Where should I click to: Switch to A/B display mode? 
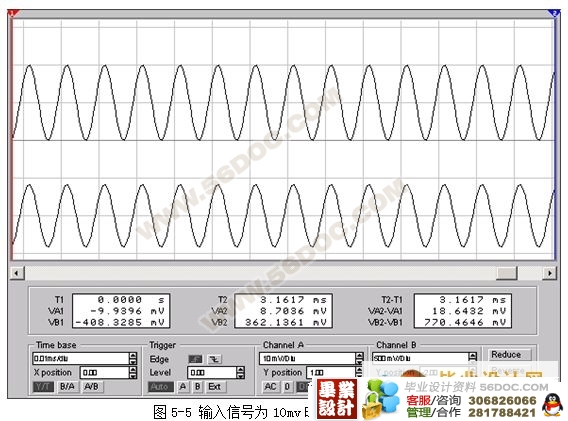coord(91,387)
